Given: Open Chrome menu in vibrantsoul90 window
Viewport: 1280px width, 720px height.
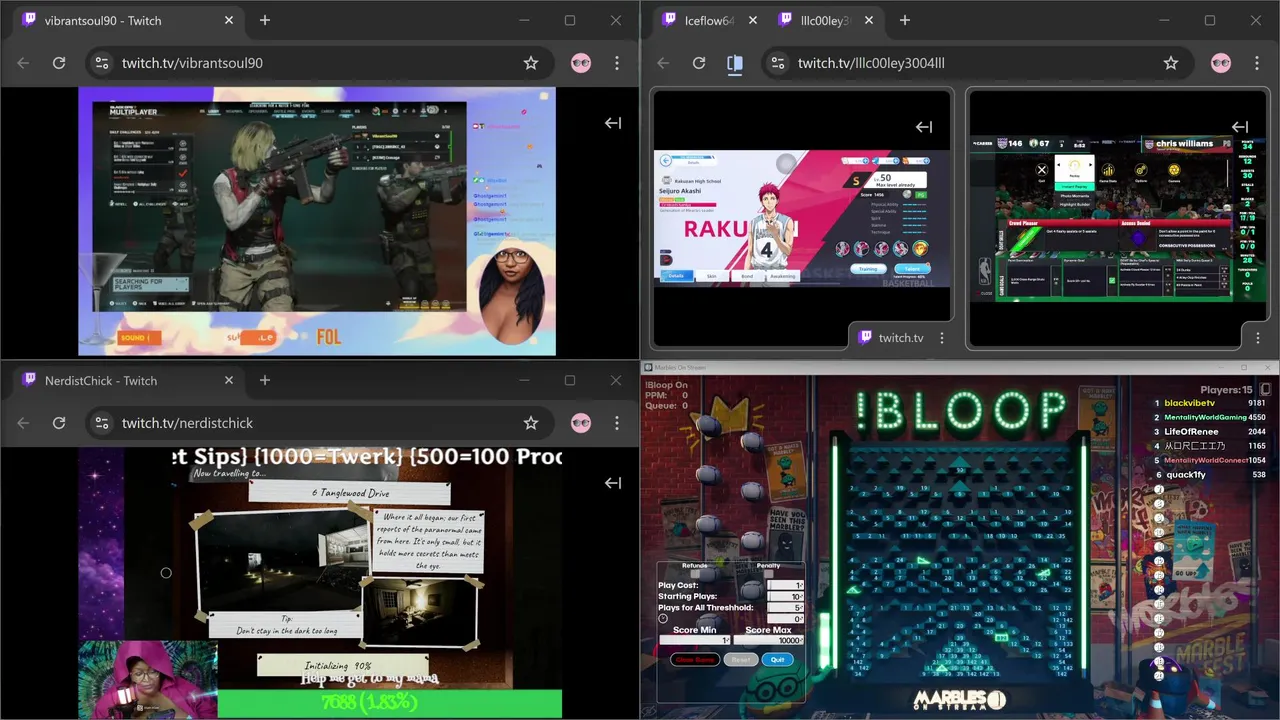Looking at the screenshot, I should coord(617,63).
